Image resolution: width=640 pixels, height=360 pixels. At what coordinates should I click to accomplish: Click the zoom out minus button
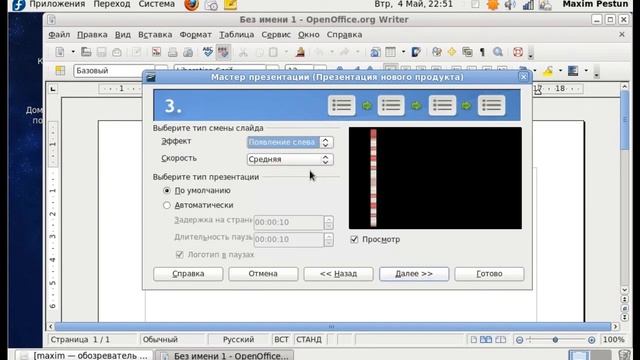coord(519,340)
